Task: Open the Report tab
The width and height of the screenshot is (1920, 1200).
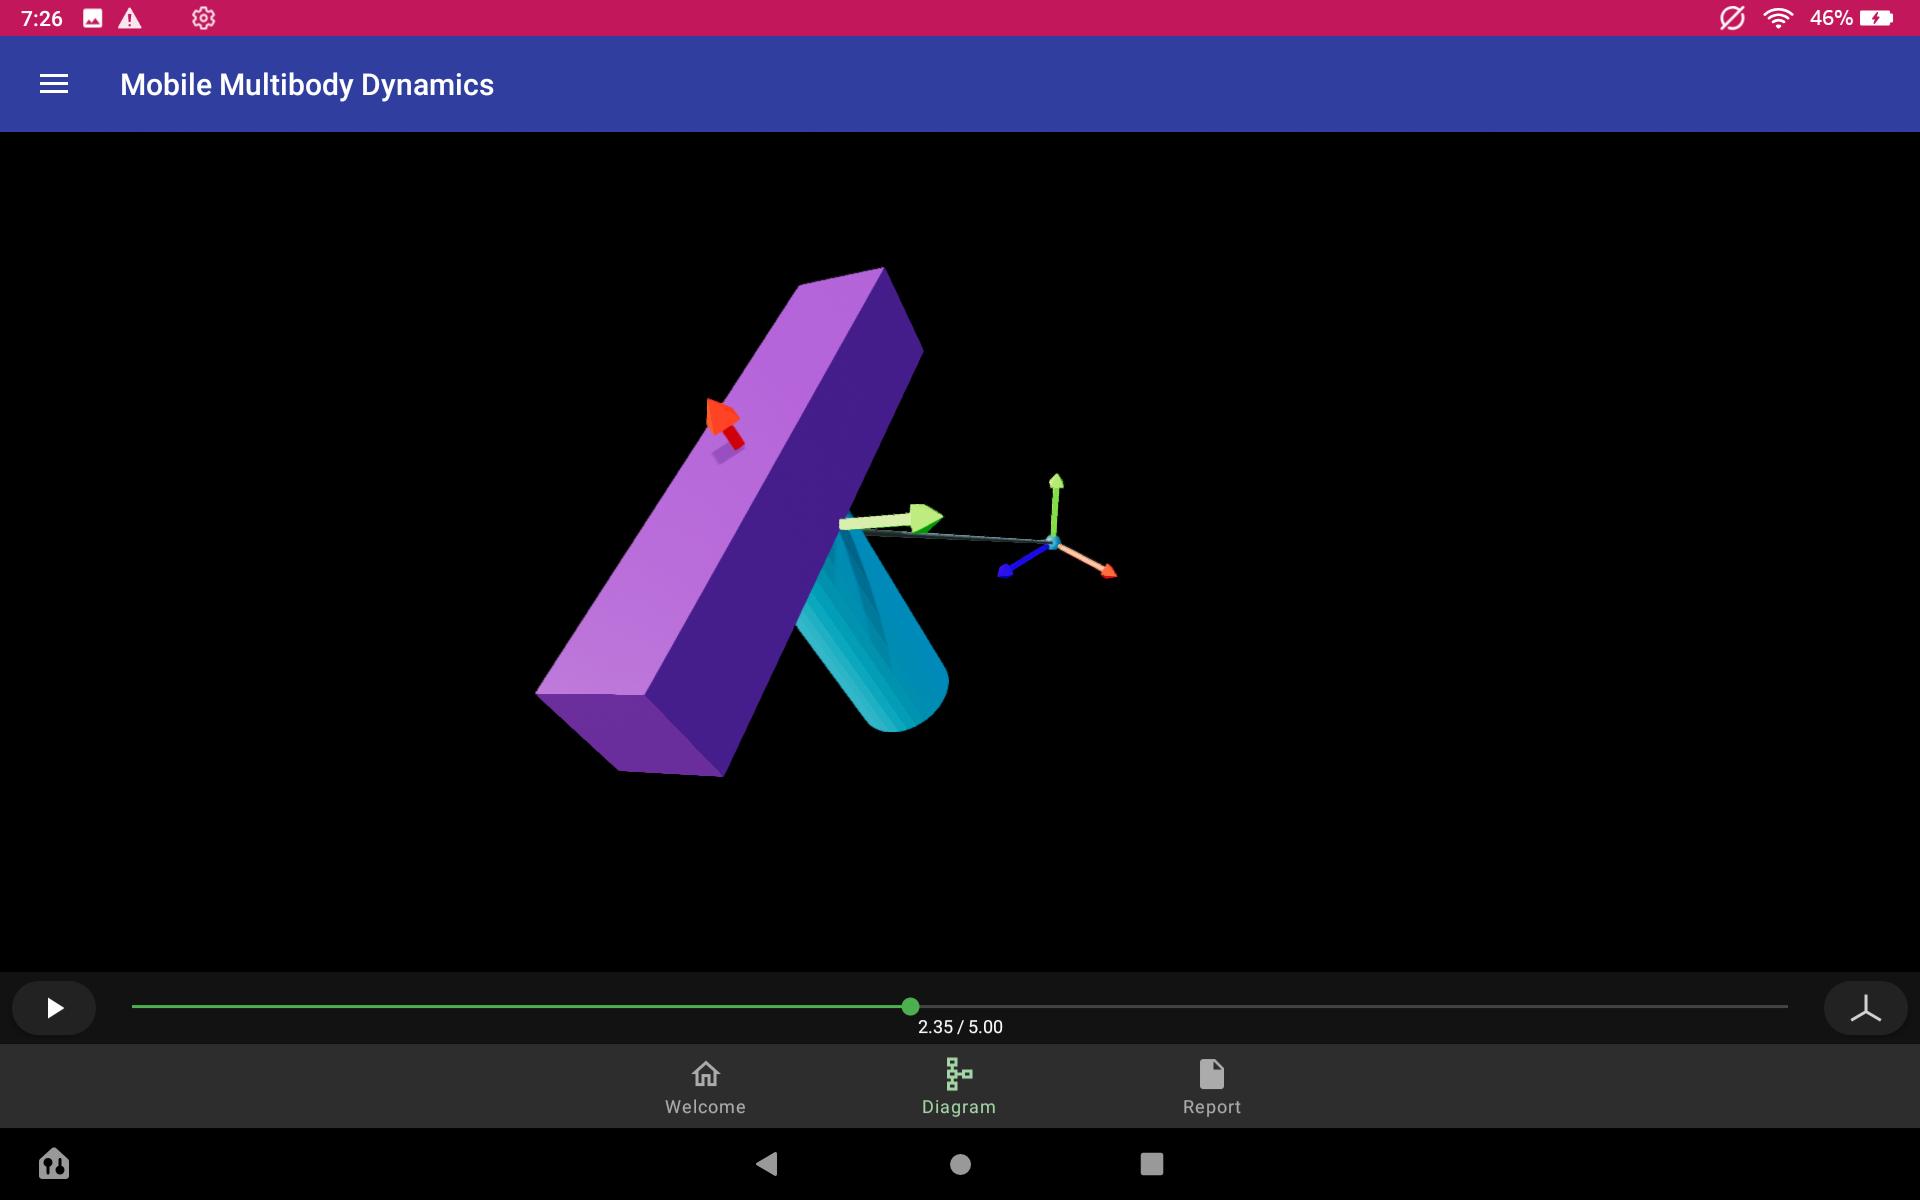Action: tap(1211, 1087)
